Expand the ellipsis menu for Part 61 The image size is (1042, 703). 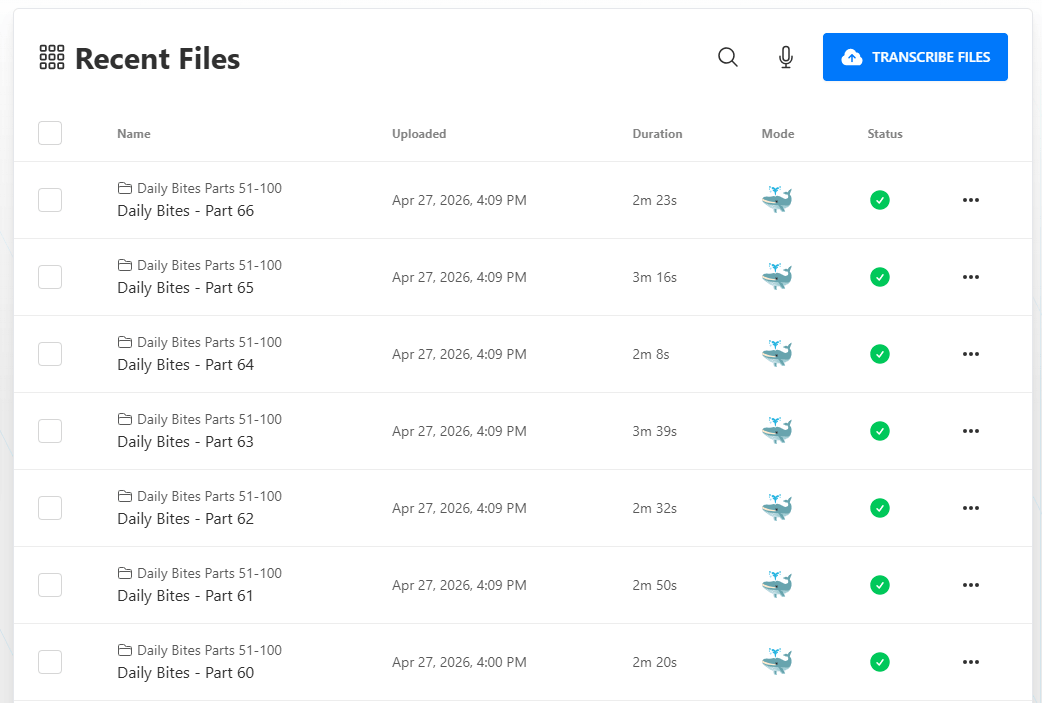point(971,585)
